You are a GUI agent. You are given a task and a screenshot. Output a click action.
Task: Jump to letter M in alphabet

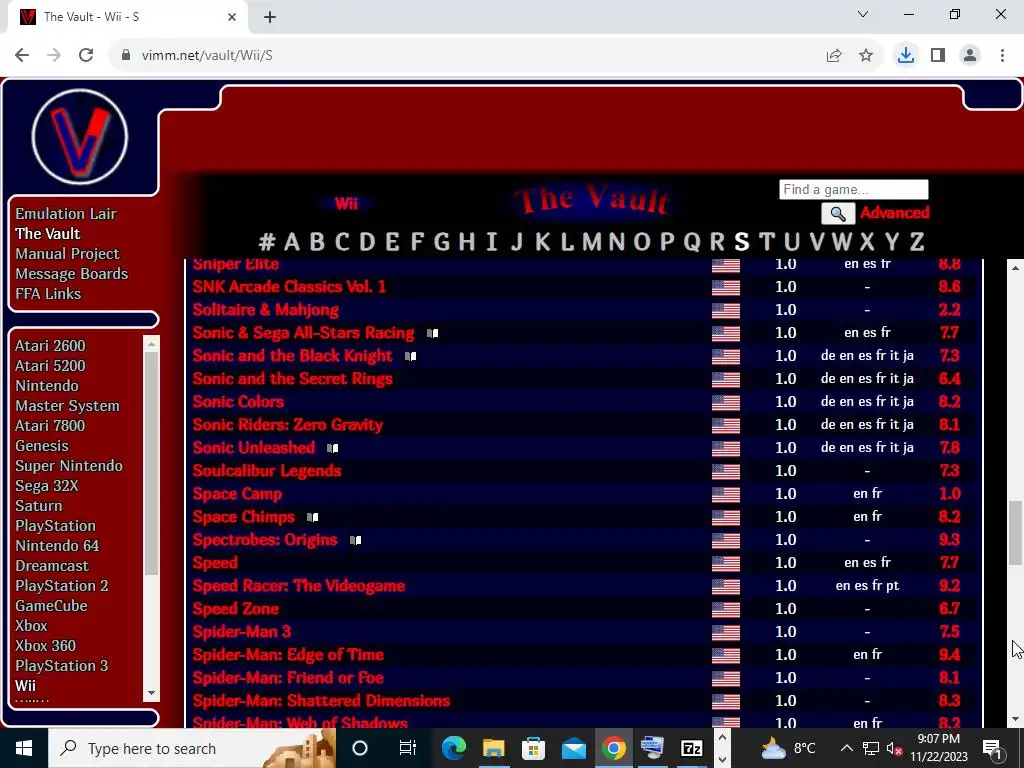(x=592, y=242)
